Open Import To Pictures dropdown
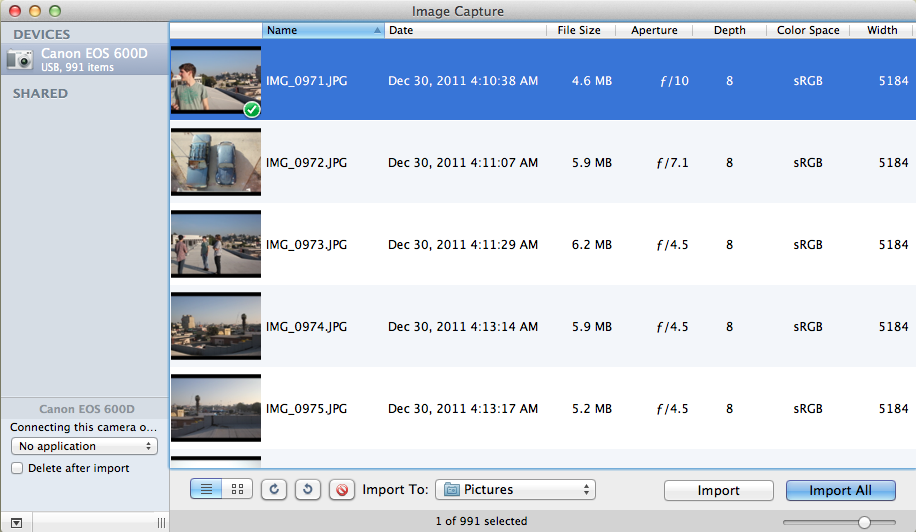This screenshot has width=916, height=532. (515, 490)
